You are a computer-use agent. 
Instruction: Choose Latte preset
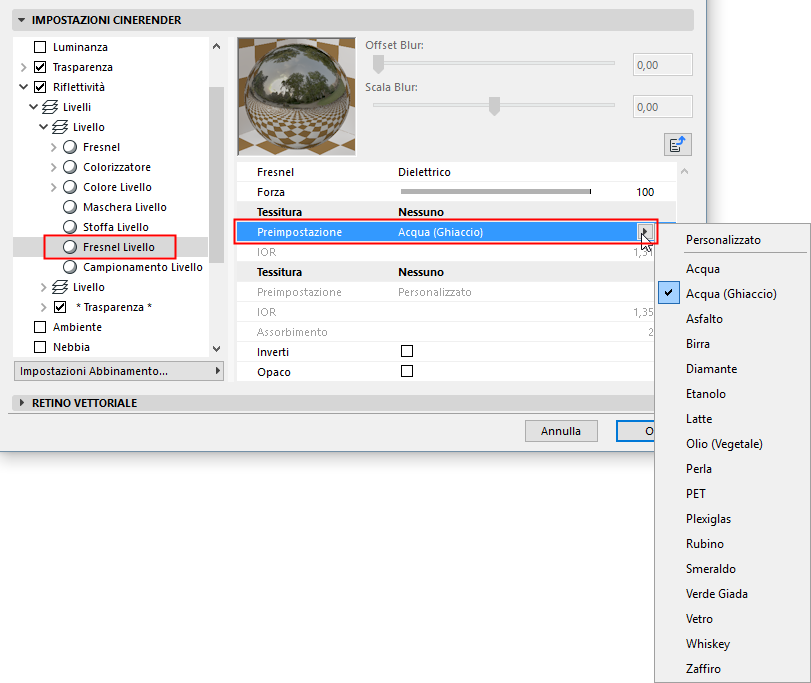(x=732, y=419)
